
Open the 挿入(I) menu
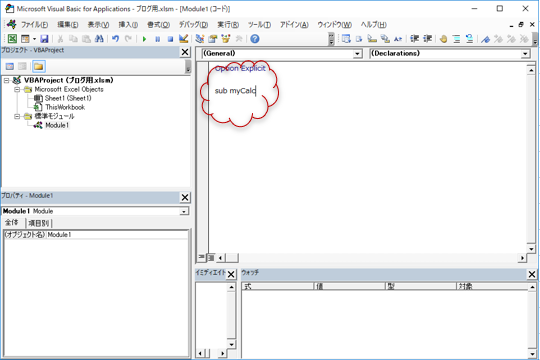tap(128, 25)
